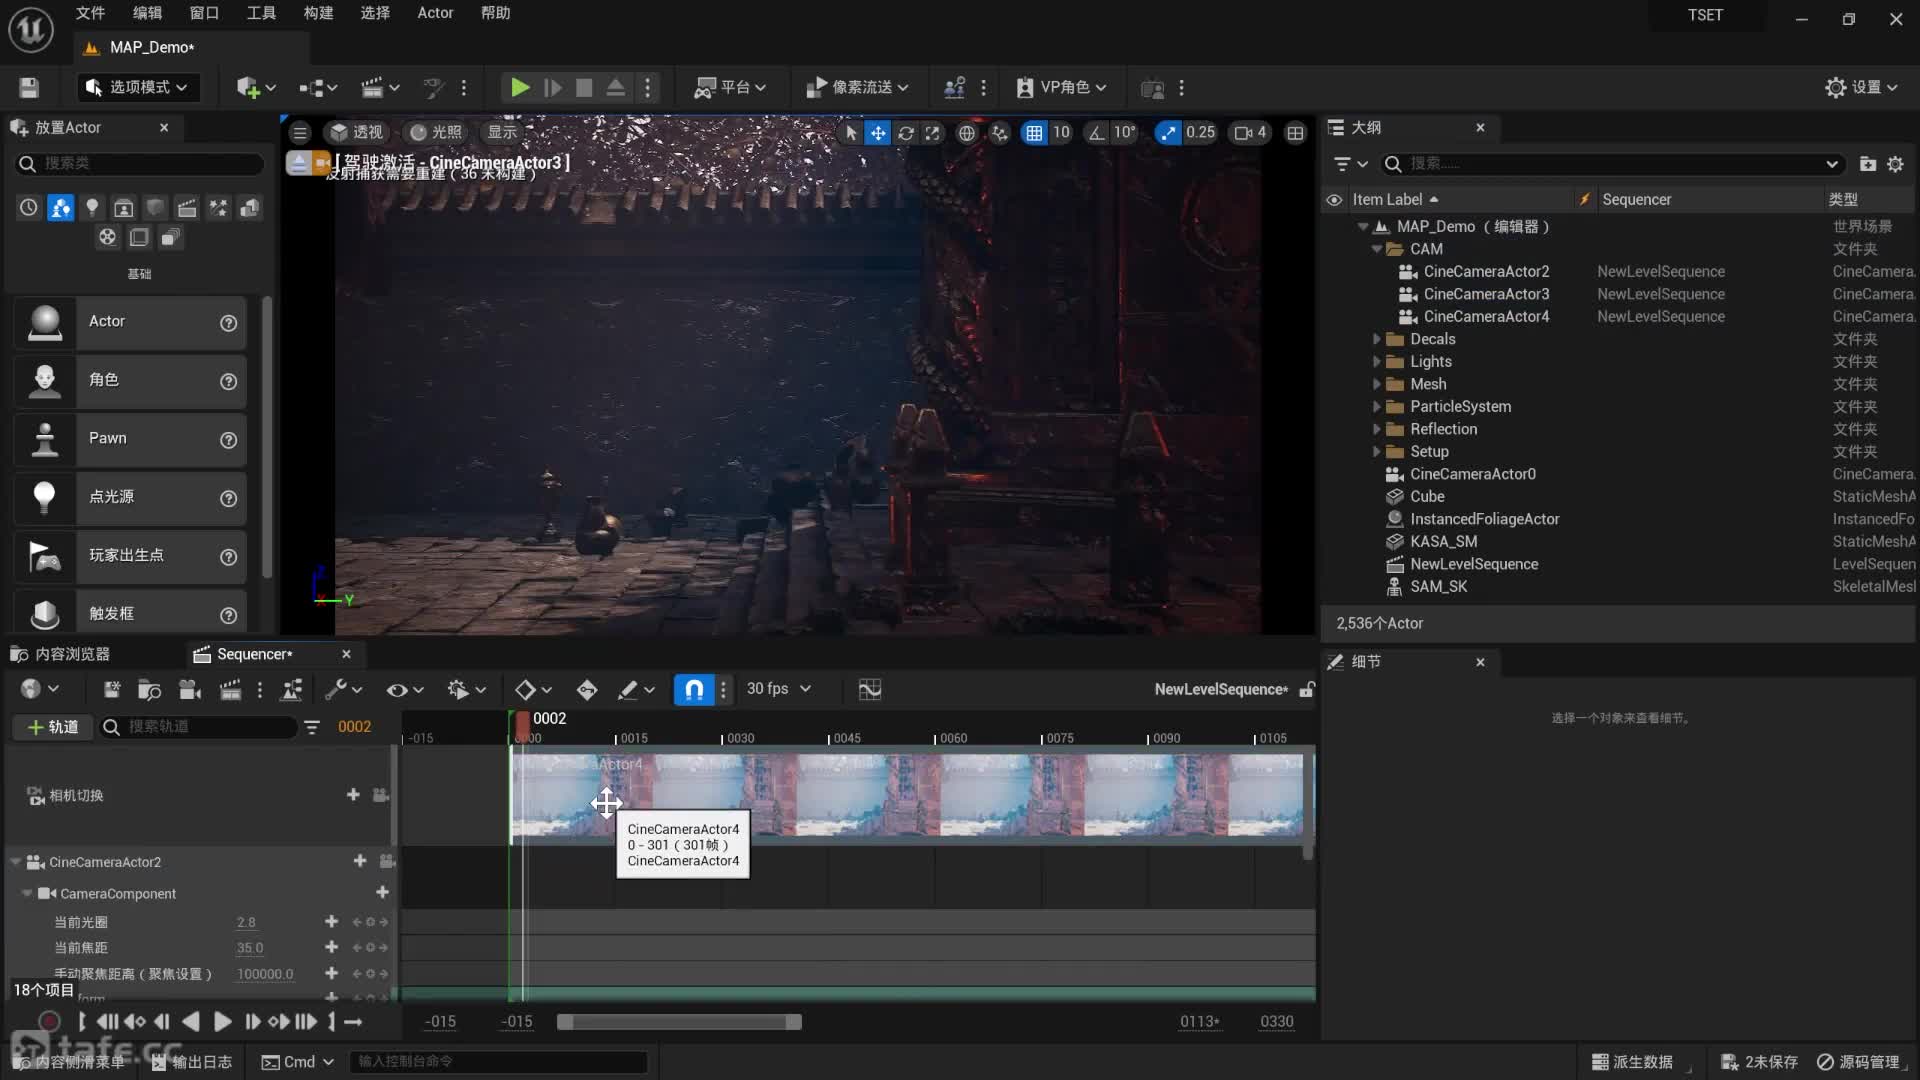Click the Eject button in the main toolbar
Viewport: 1920px width, 1080px height.
tap(616, 88)
